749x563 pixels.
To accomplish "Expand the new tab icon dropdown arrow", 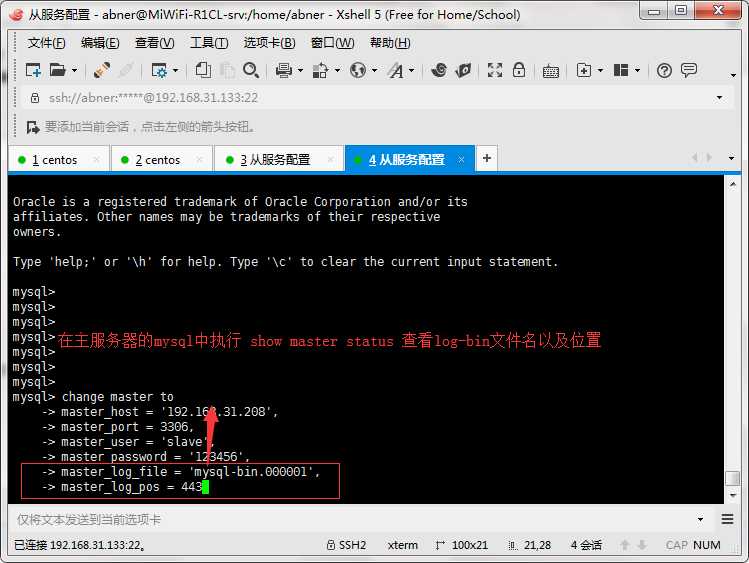I will coord(601,71).
